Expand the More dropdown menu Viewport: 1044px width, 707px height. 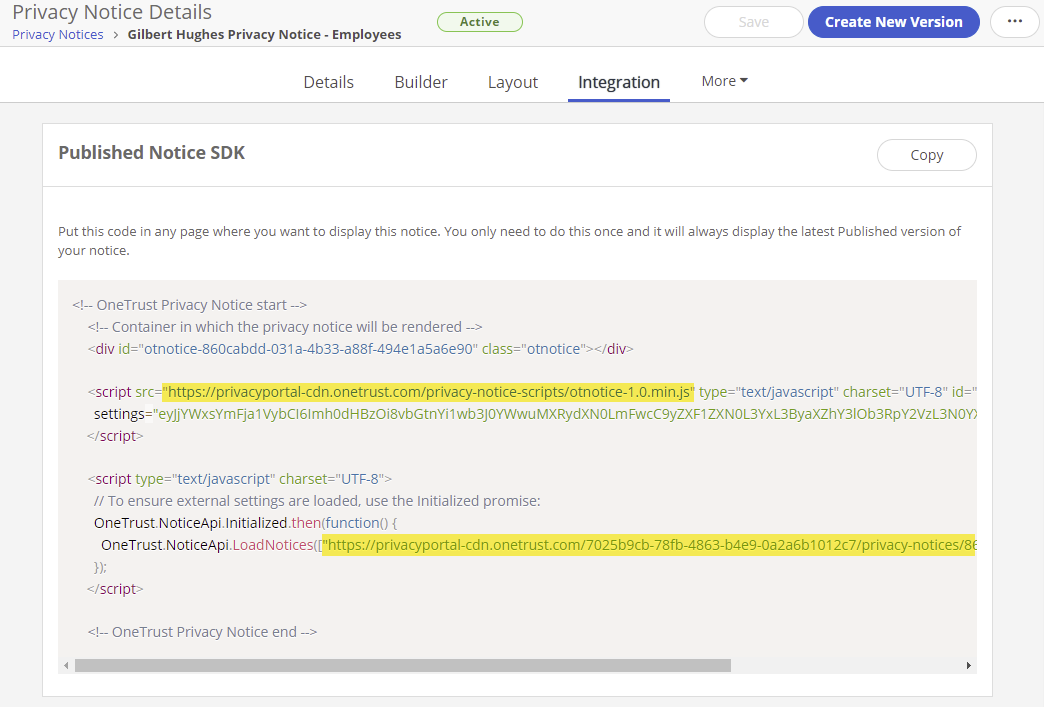click(x=724, y=81)
